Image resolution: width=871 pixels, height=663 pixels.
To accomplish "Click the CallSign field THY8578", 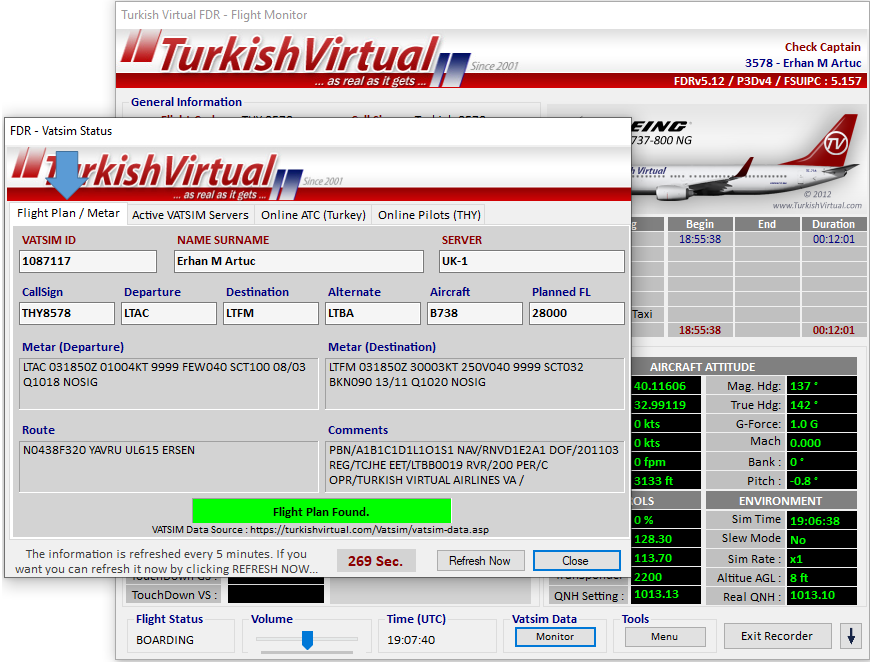I will (x=67, y=313).
